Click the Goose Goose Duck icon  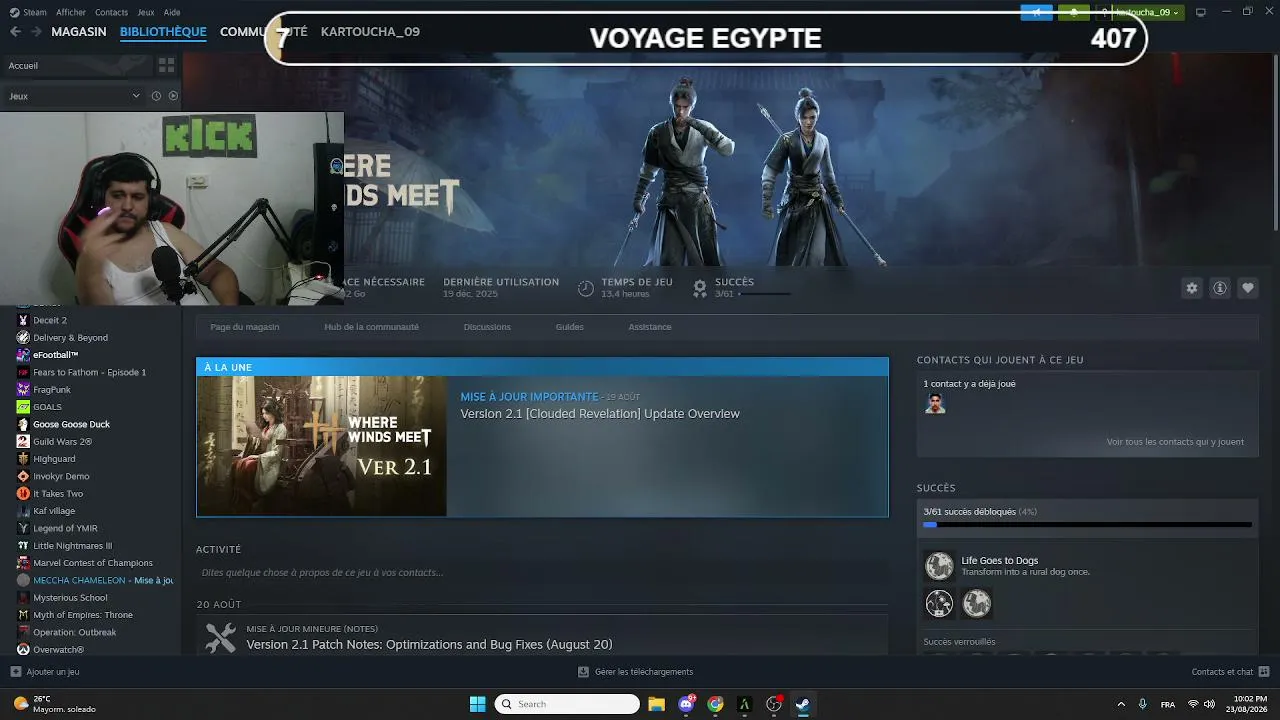23,424
